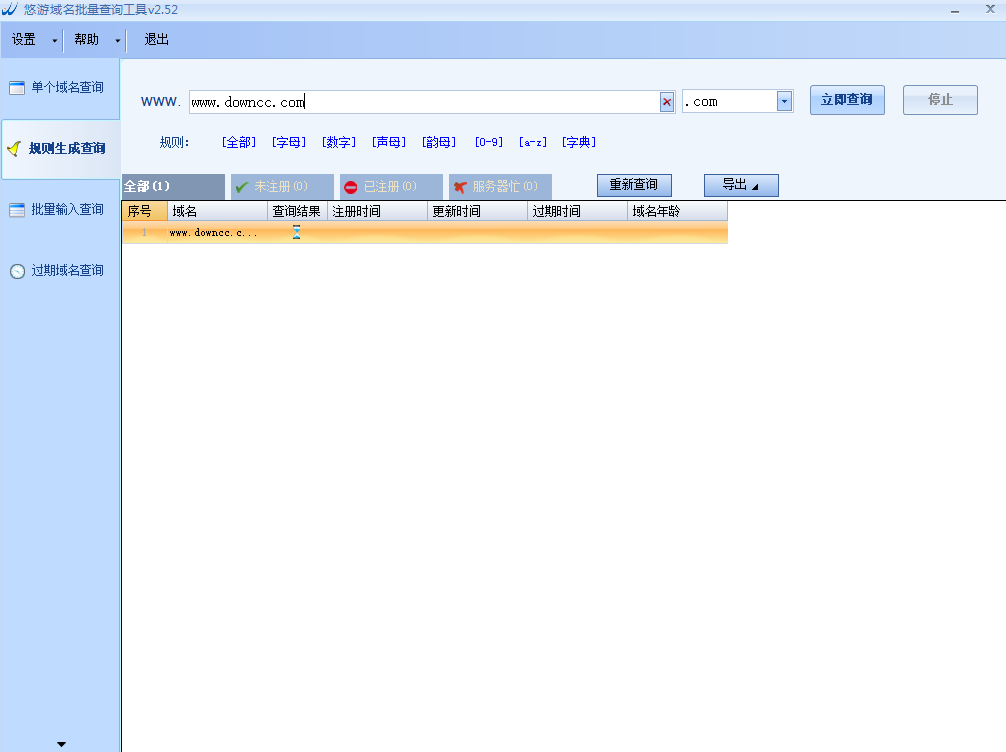
Task: Insert the [数字] rule
Action: pyautogui.click(x=339, y=142)
